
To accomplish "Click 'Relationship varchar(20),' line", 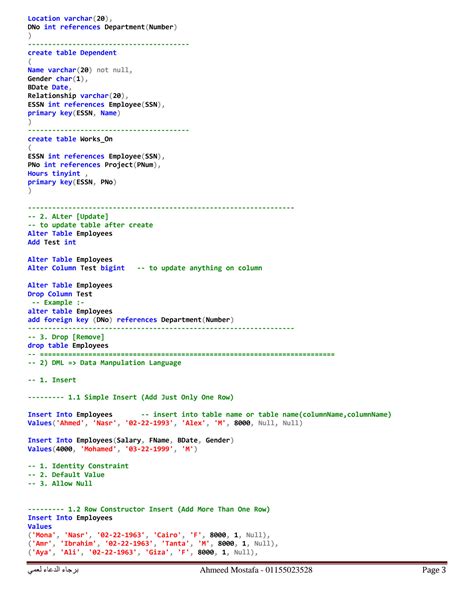I will click(78, 96).
